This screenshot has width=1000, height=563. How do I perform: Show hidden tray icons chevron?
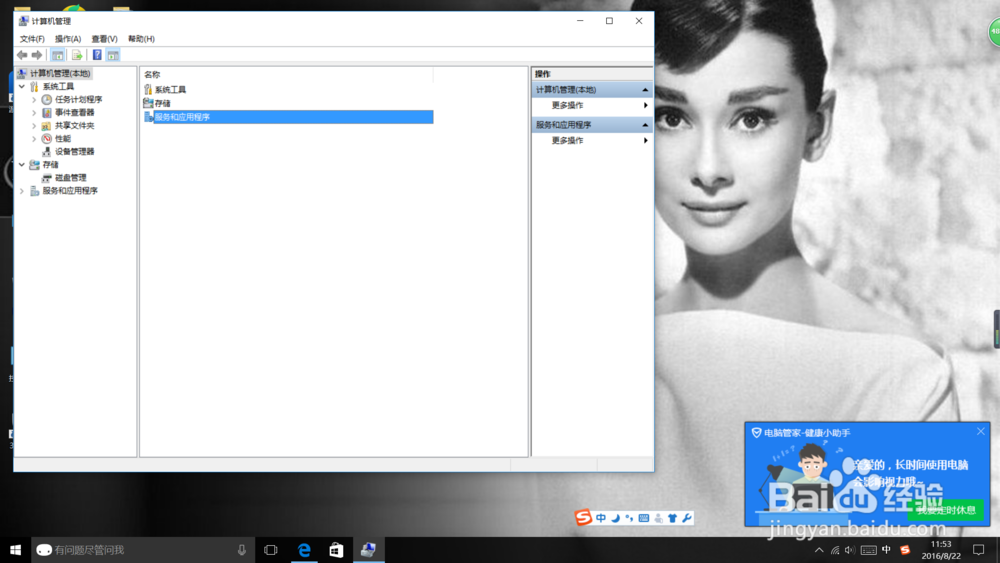[x=819, y=550]
